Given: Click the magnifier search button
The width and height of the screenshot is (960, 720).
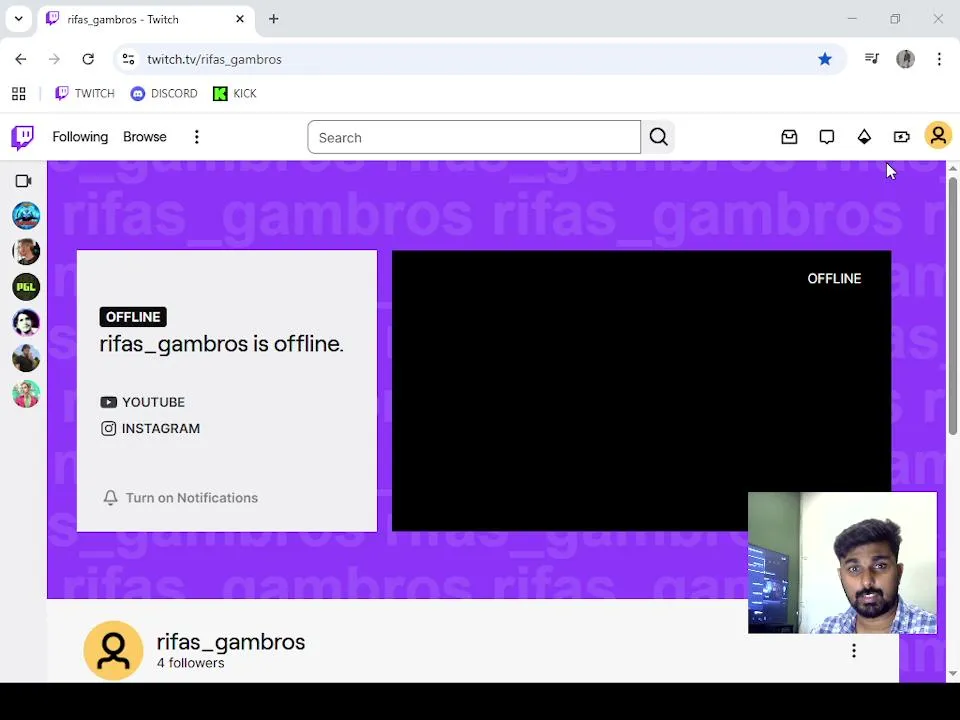Looking at the screenshot, I should (658, 137).
